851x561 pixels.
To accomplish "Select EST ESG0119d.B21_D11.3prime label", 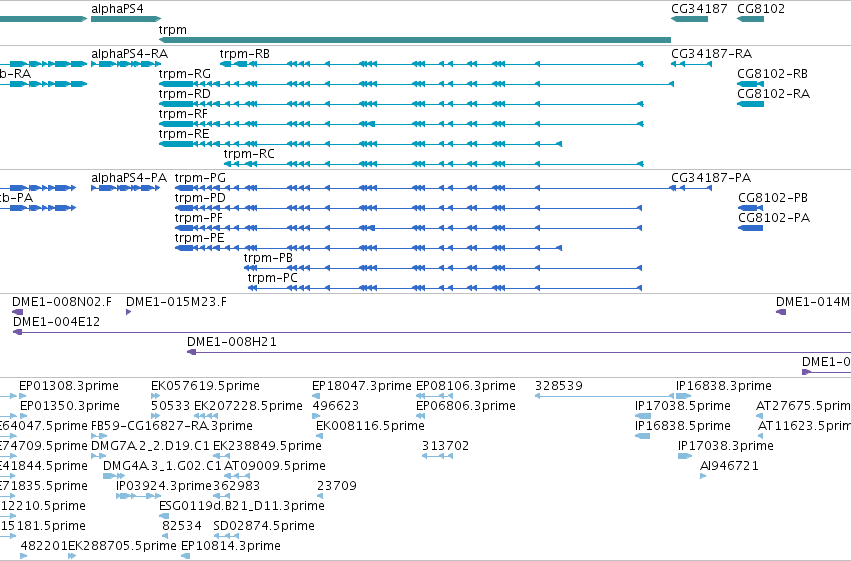I will tap(242, 506).
